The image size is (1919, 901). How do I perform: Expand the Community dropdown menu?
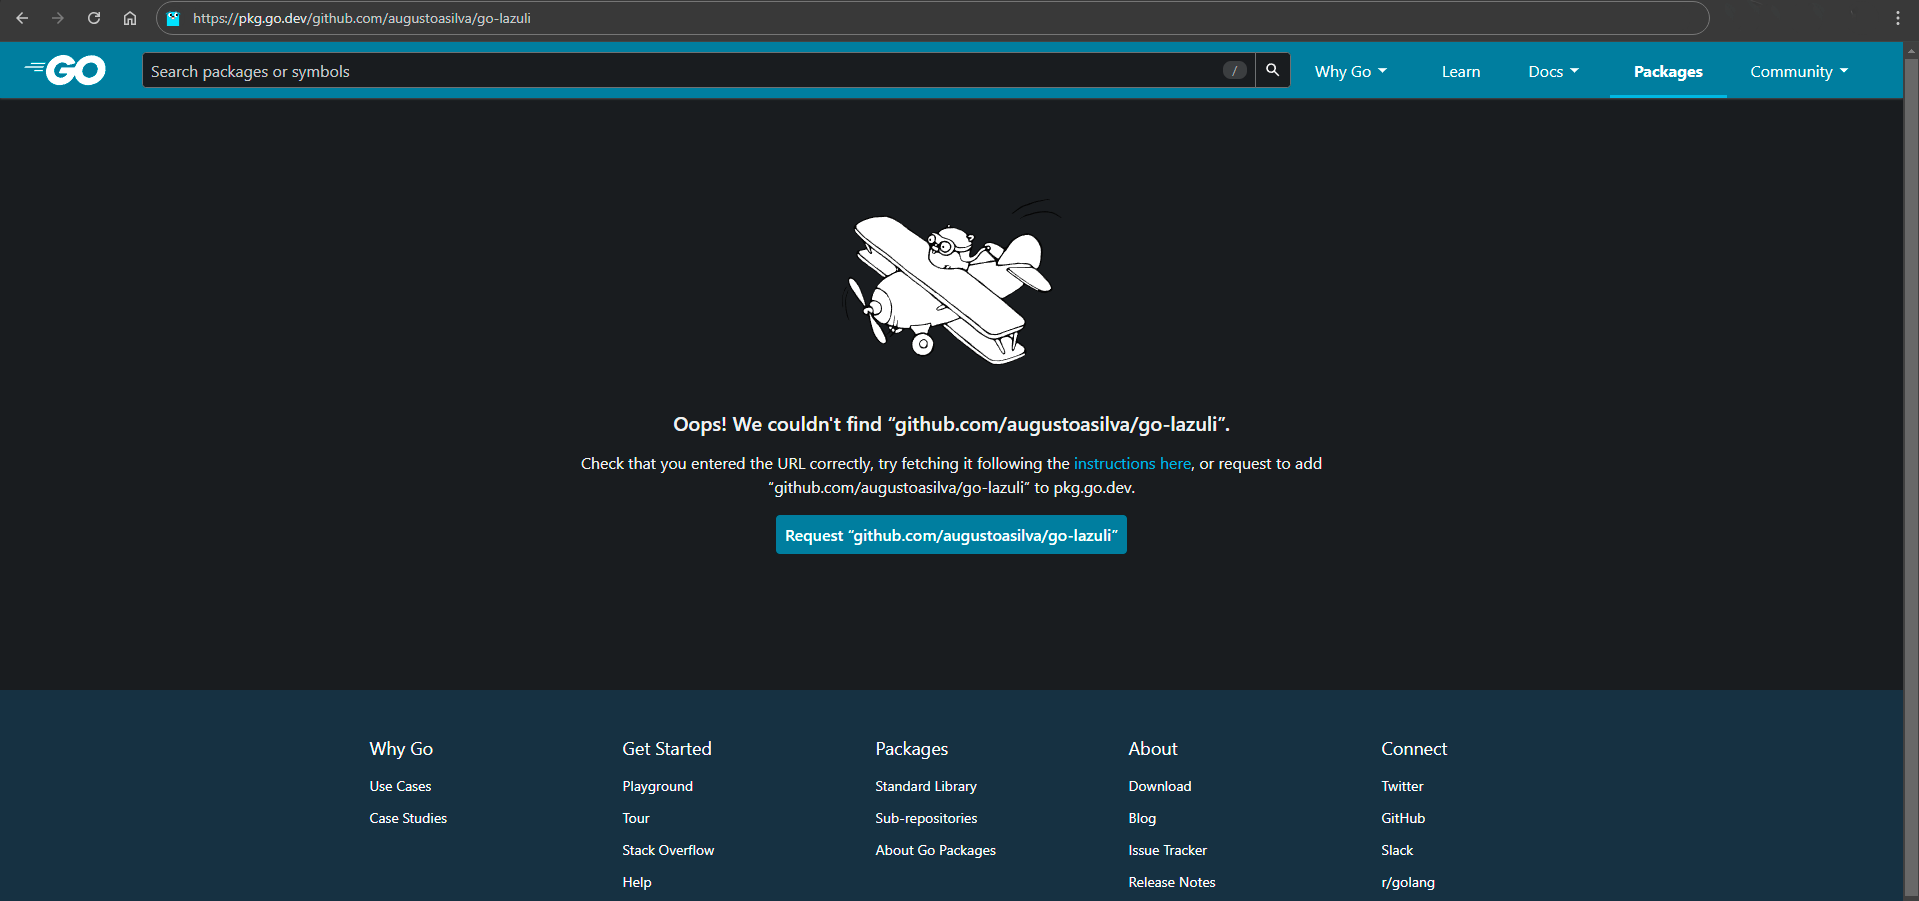pos(1799,71)
